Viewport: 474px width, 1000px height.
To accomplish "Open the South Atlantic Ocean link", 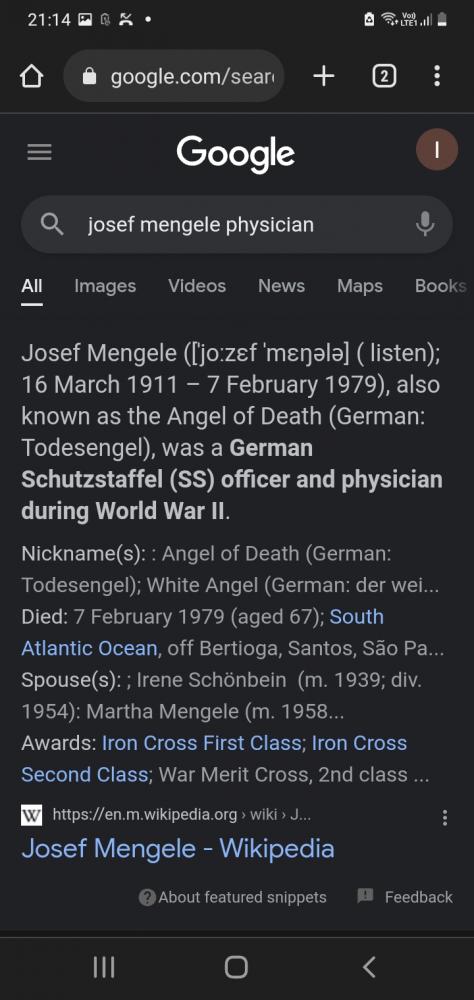I will click(x=203, y=632).
